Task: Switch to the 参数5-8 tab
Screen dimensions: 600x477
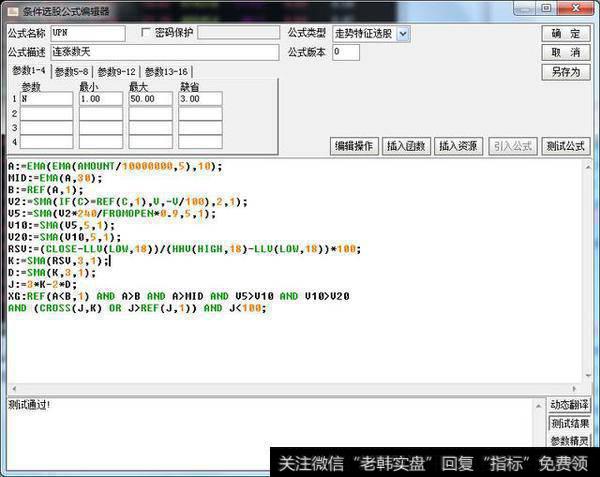Action: click(x=74, y=71)
